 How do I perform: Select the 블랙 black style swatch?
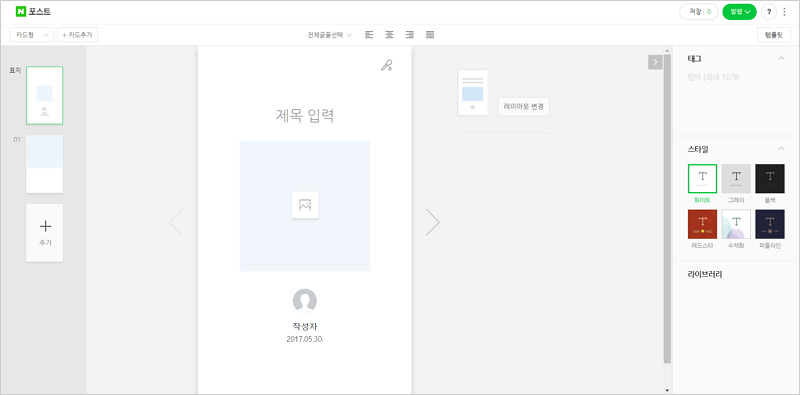tap(770, 179)
